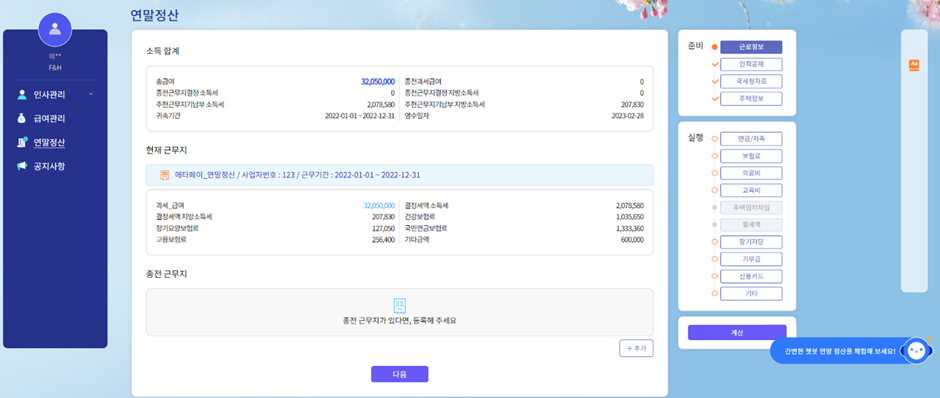
Task: Select the 인적공제 step
Action: point(751,64)
